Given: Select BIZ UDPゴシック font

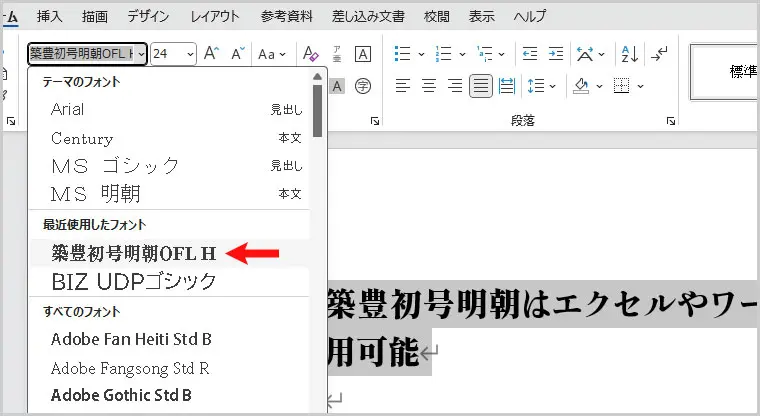Looking at the screenshot, I should [170, 282].
